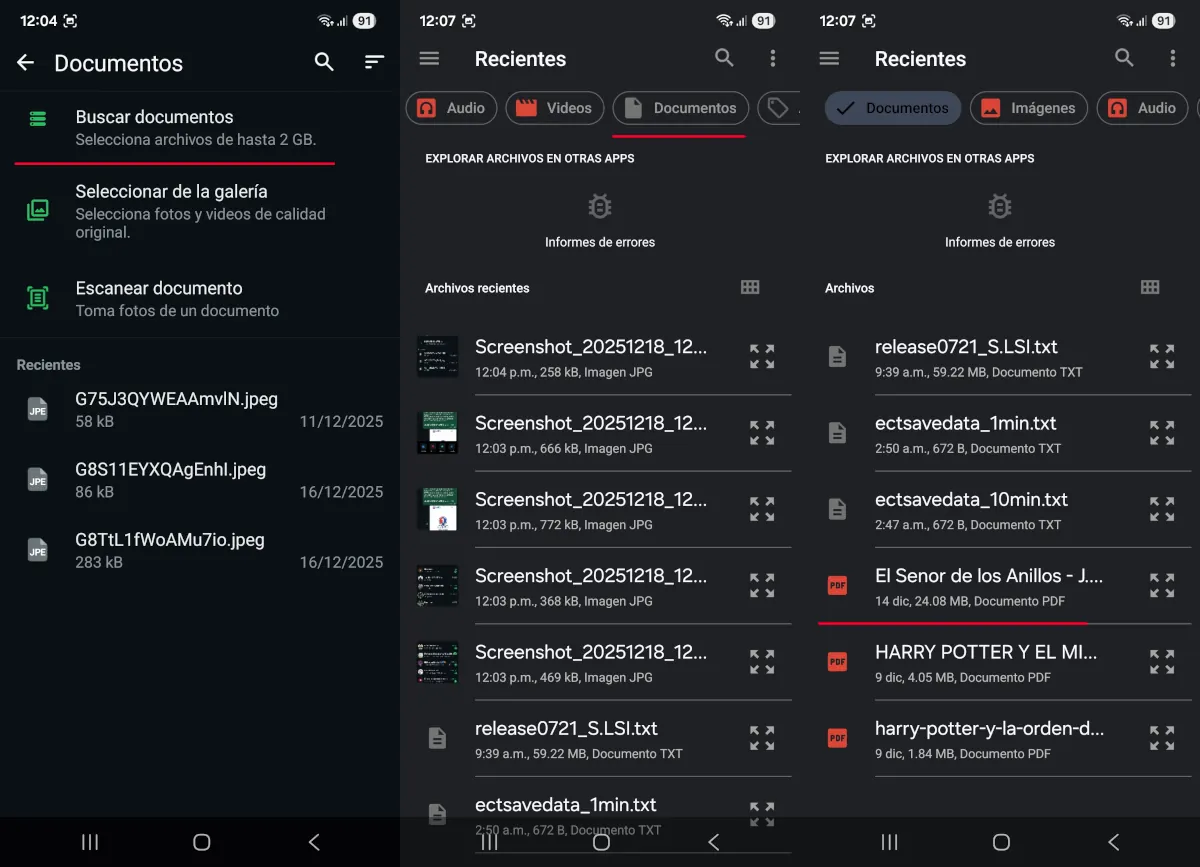Tap the sort icon next to Documentos title

tap(373, 61)
